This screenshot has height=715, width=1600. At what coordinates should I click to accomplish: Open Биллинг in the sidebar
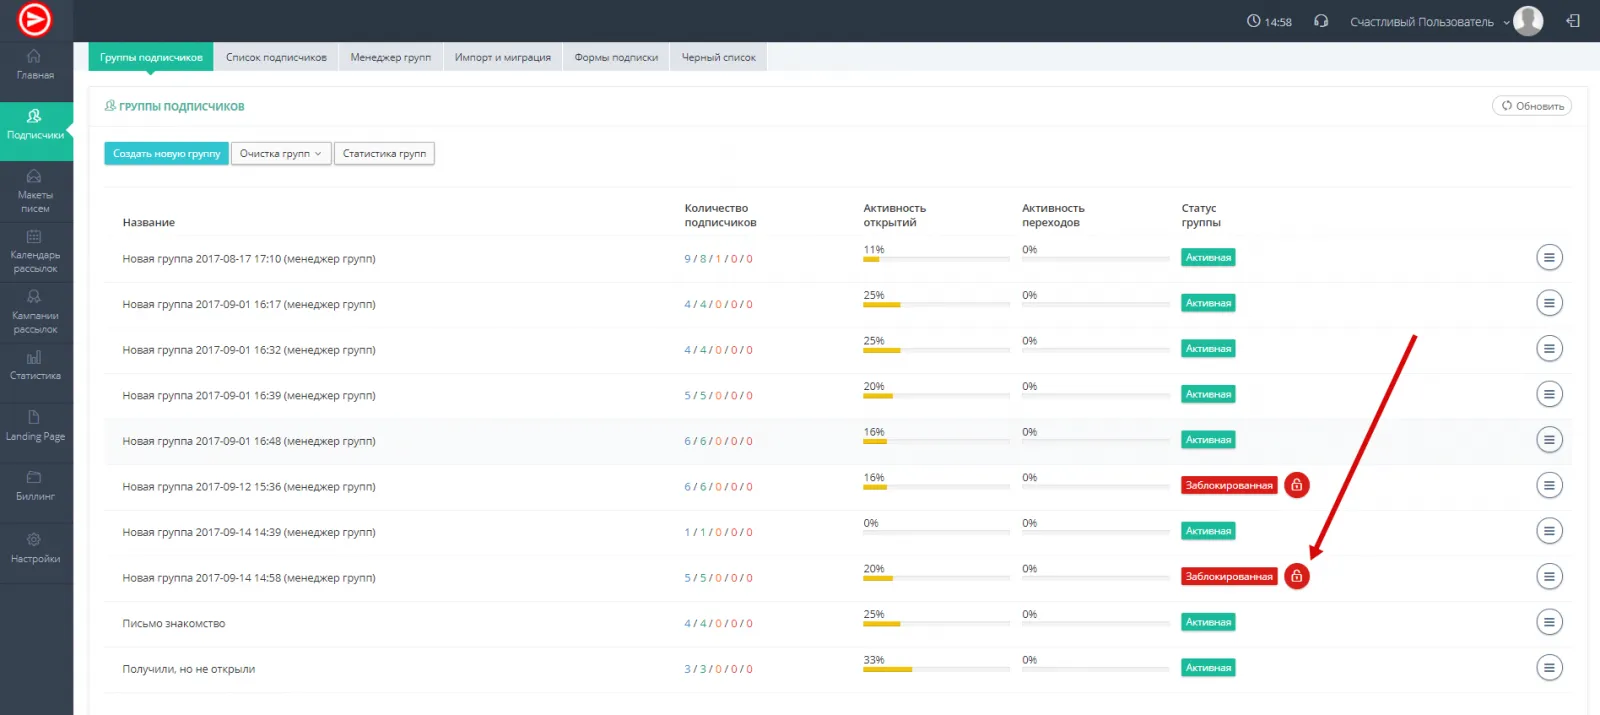pos(35,485)
